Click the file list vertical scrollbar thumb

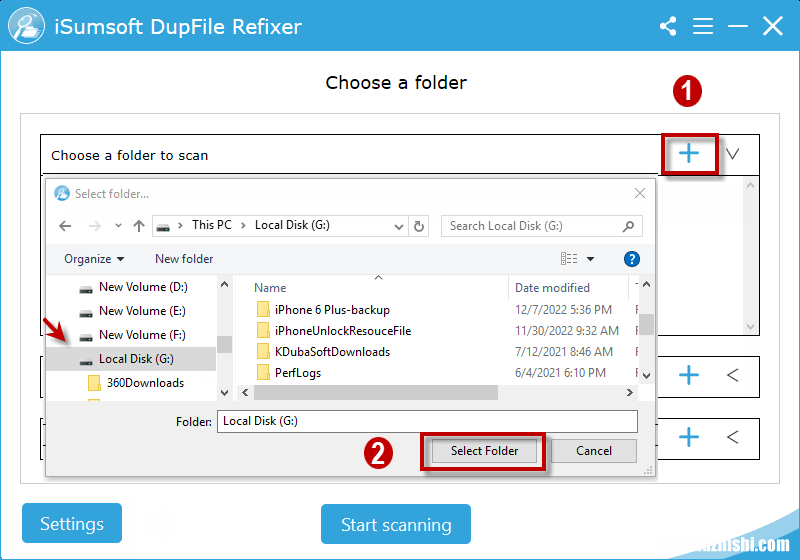(646, 324)
